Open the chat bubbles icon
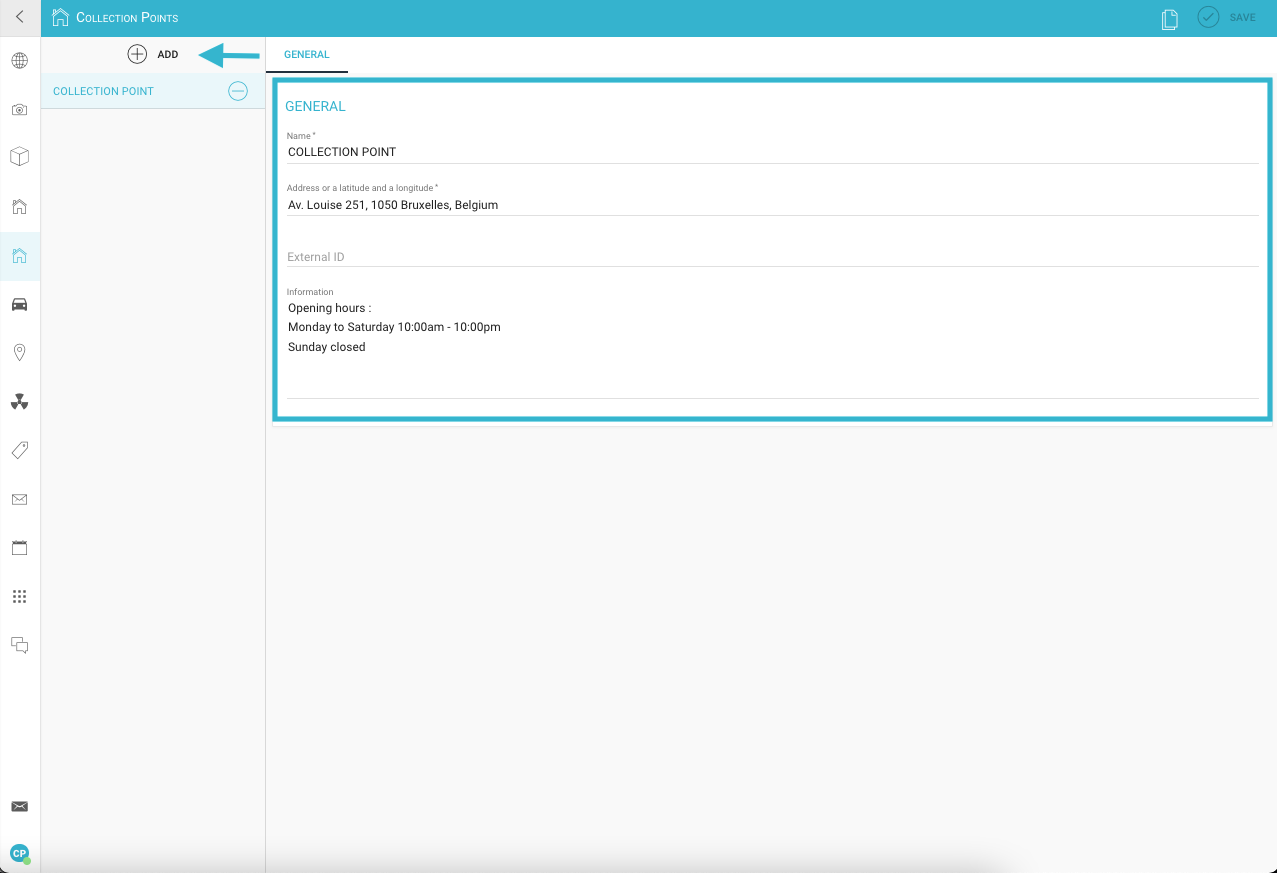 19,645
